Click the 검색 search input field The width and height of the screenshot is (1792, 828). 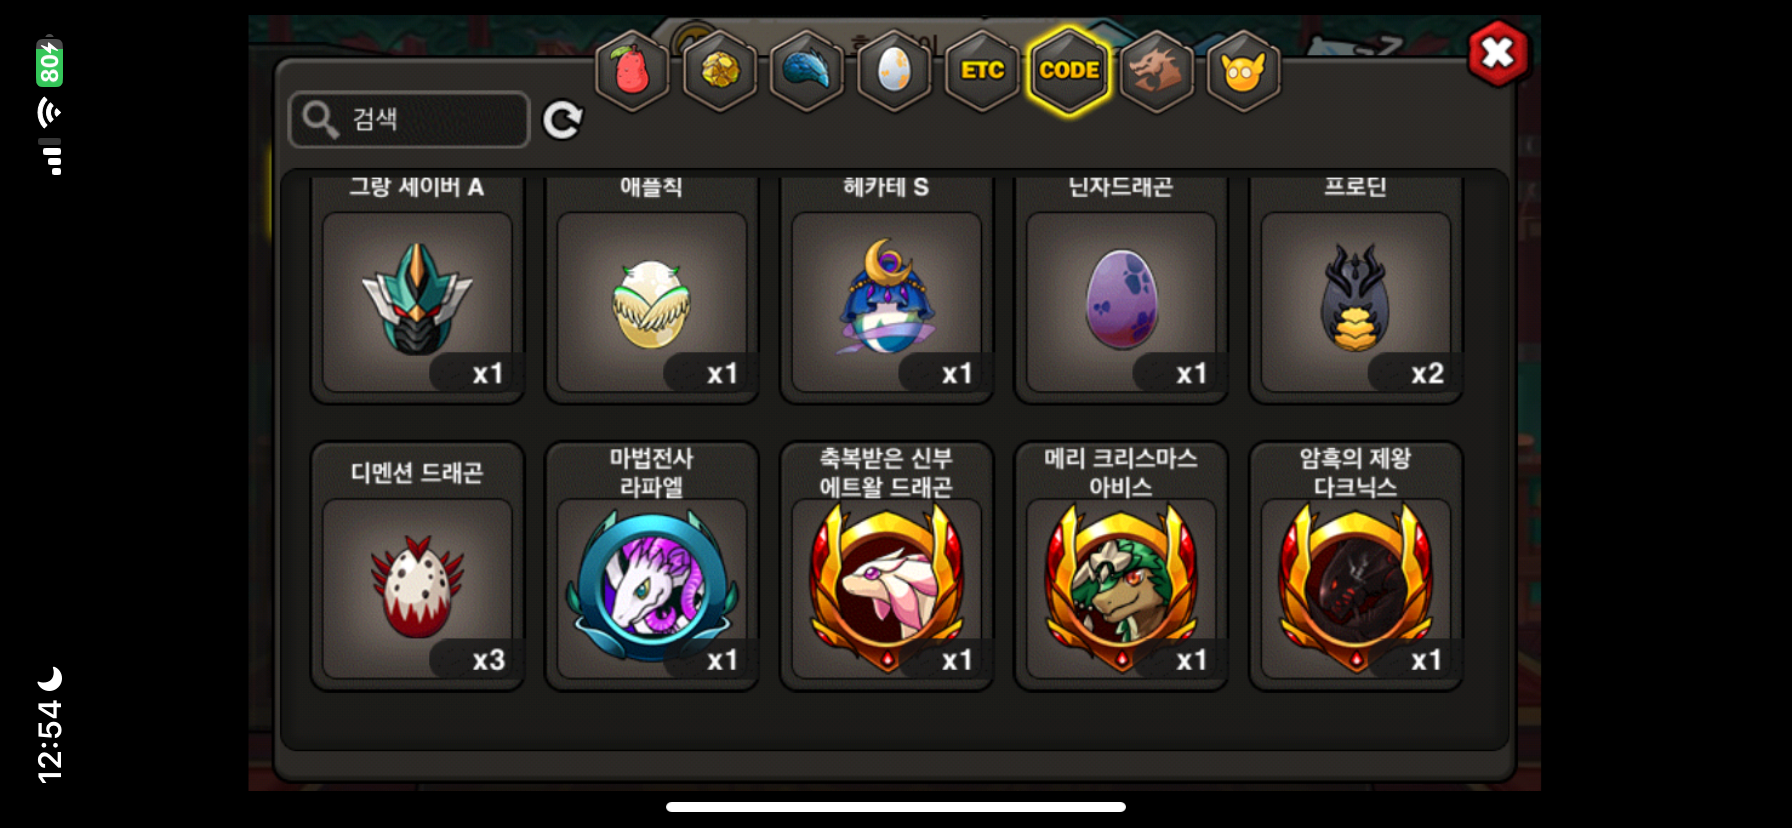[x=409, y=120]
